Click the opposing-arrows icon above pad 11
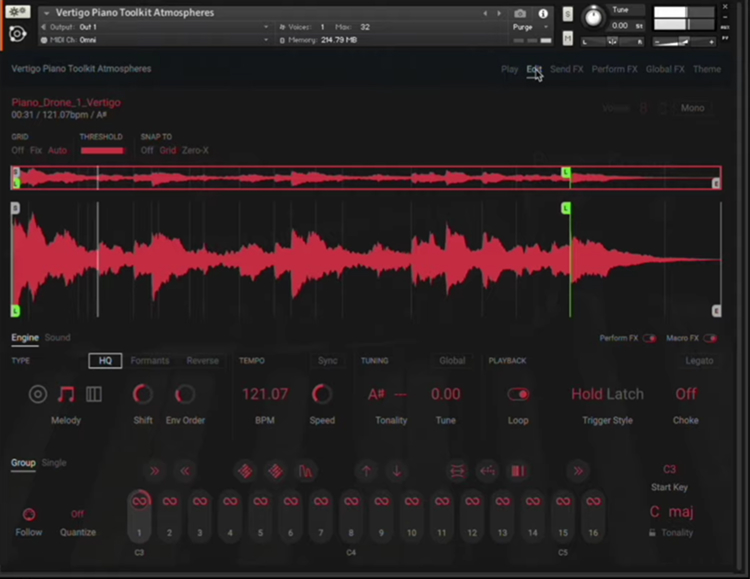Screen dimensions: 750x579 [457, 471]
